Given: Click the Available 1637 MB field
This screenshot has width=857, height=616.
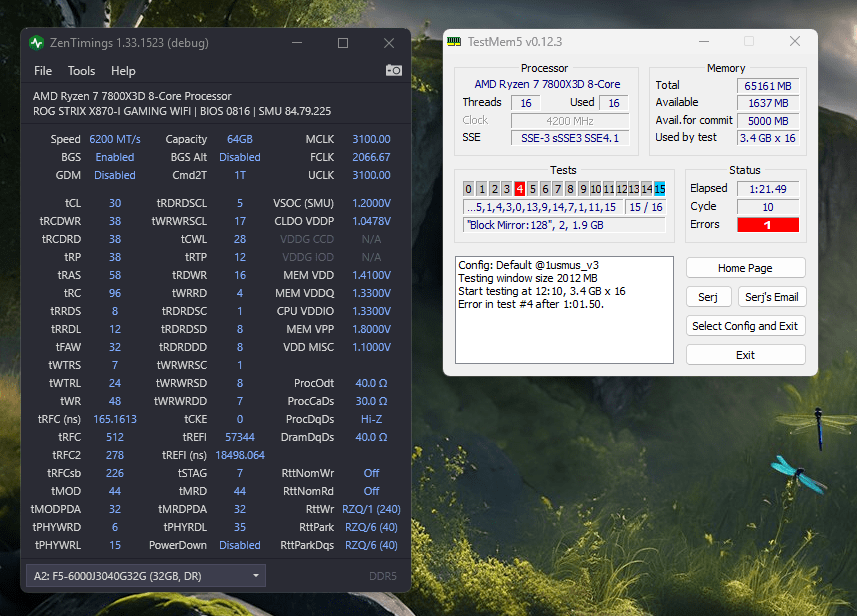Looking at the screenshot, I should [768, 103].
